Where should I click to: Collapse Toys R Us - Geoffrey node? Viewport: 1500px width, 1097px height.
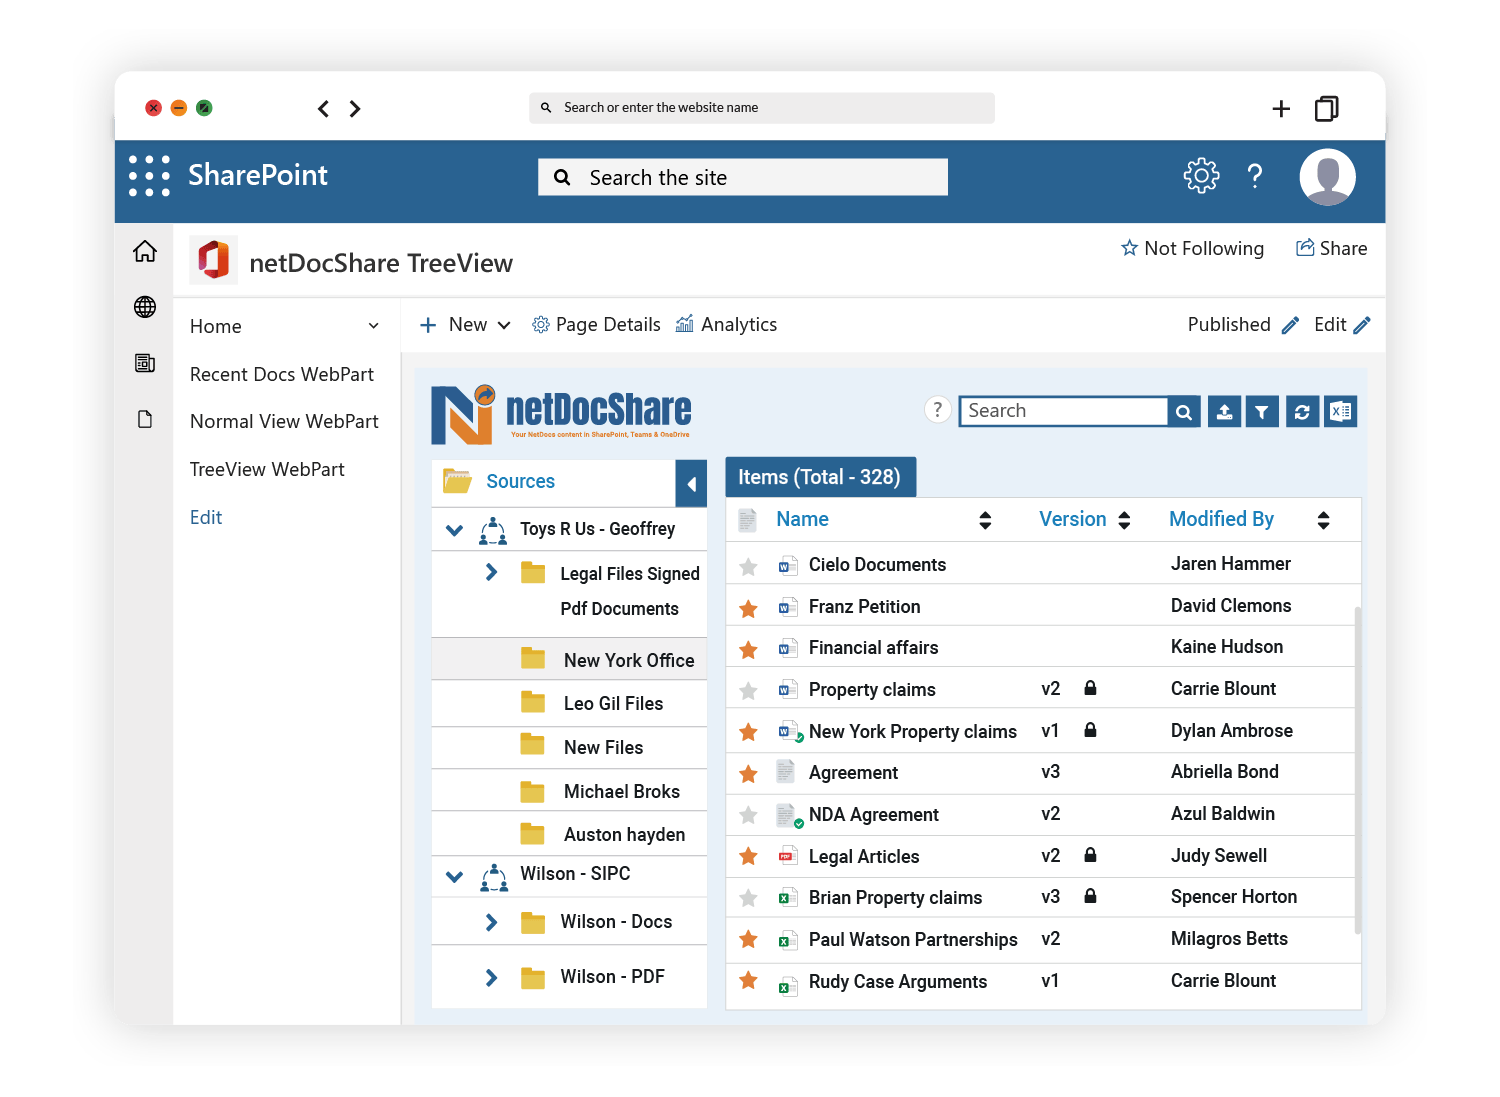click(454, 530)
